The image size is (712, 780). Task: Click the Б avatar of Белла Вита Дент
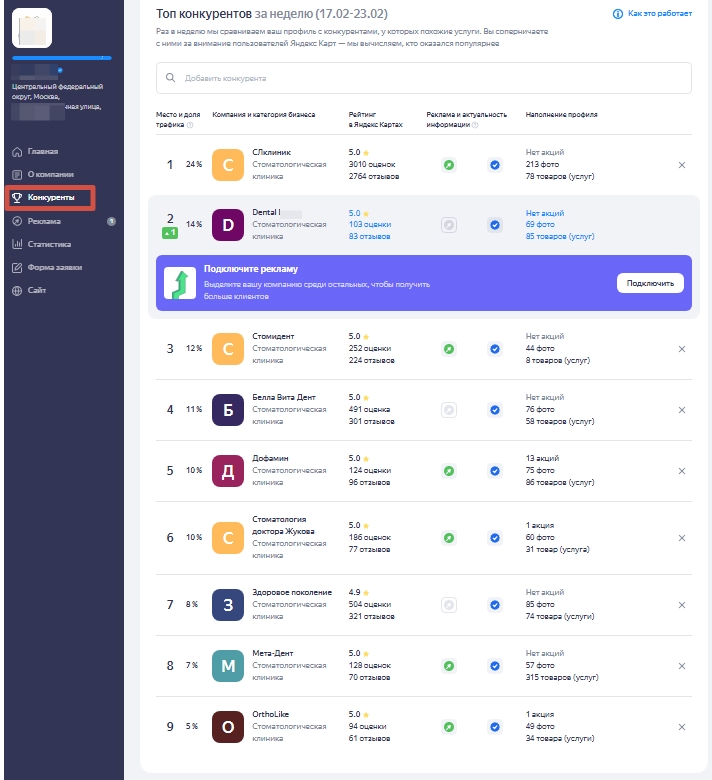tap(228, 410)
